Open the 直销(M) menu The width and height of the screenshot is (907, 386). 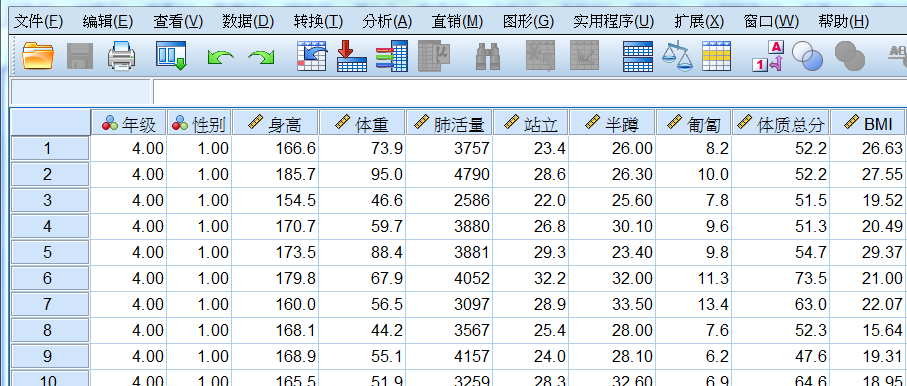[457, 22]
